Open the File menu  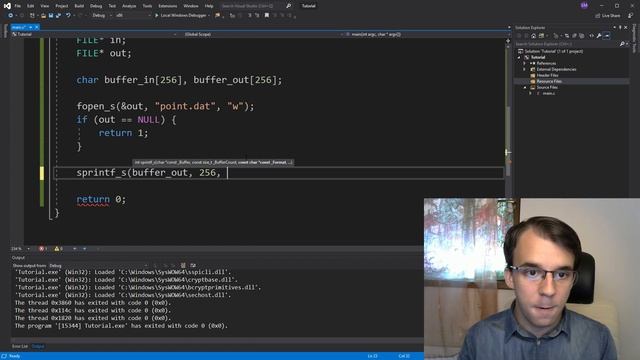click(18, 6)
